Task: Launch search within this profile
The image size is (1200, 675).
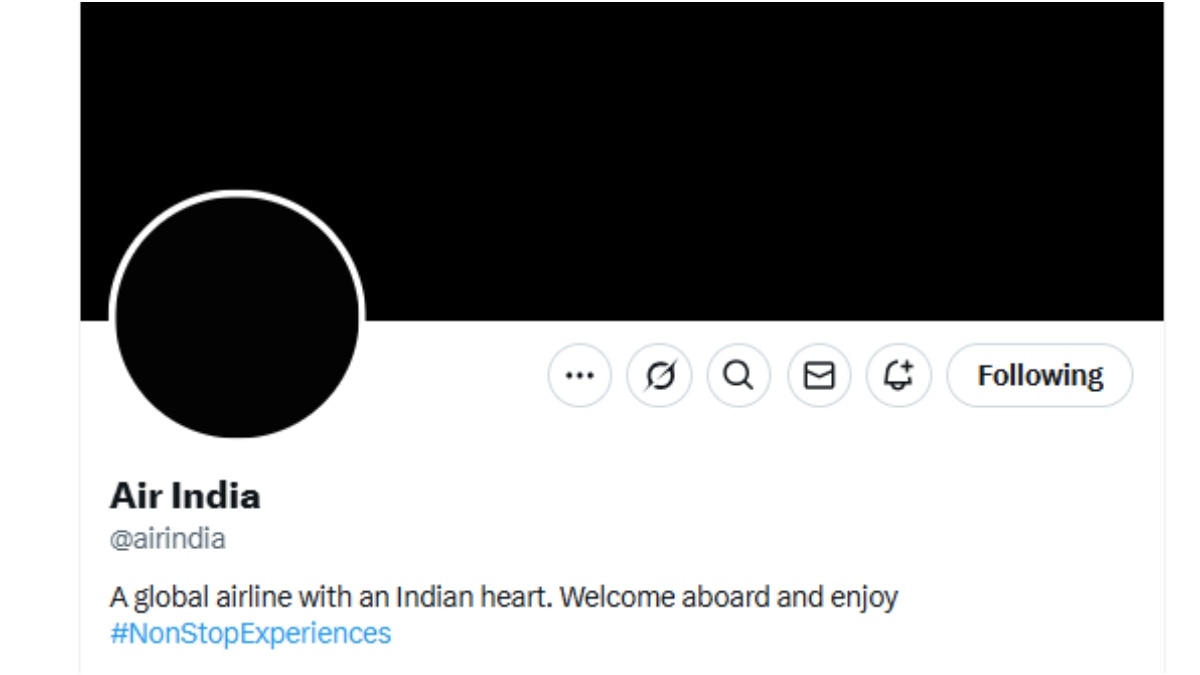Action: tap(739, 376)
